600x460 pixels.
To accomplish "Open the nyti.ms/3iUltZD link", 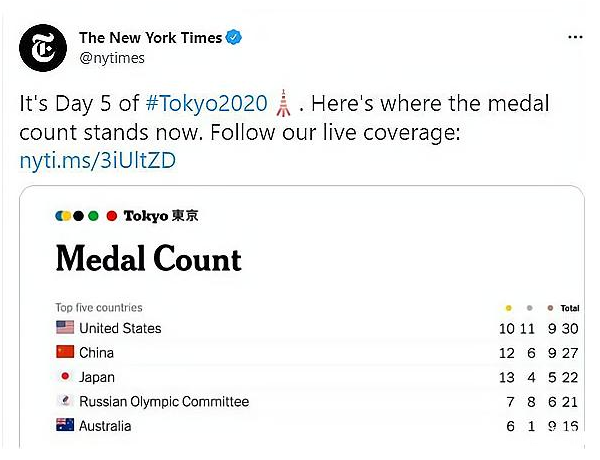I will point(98,160).
